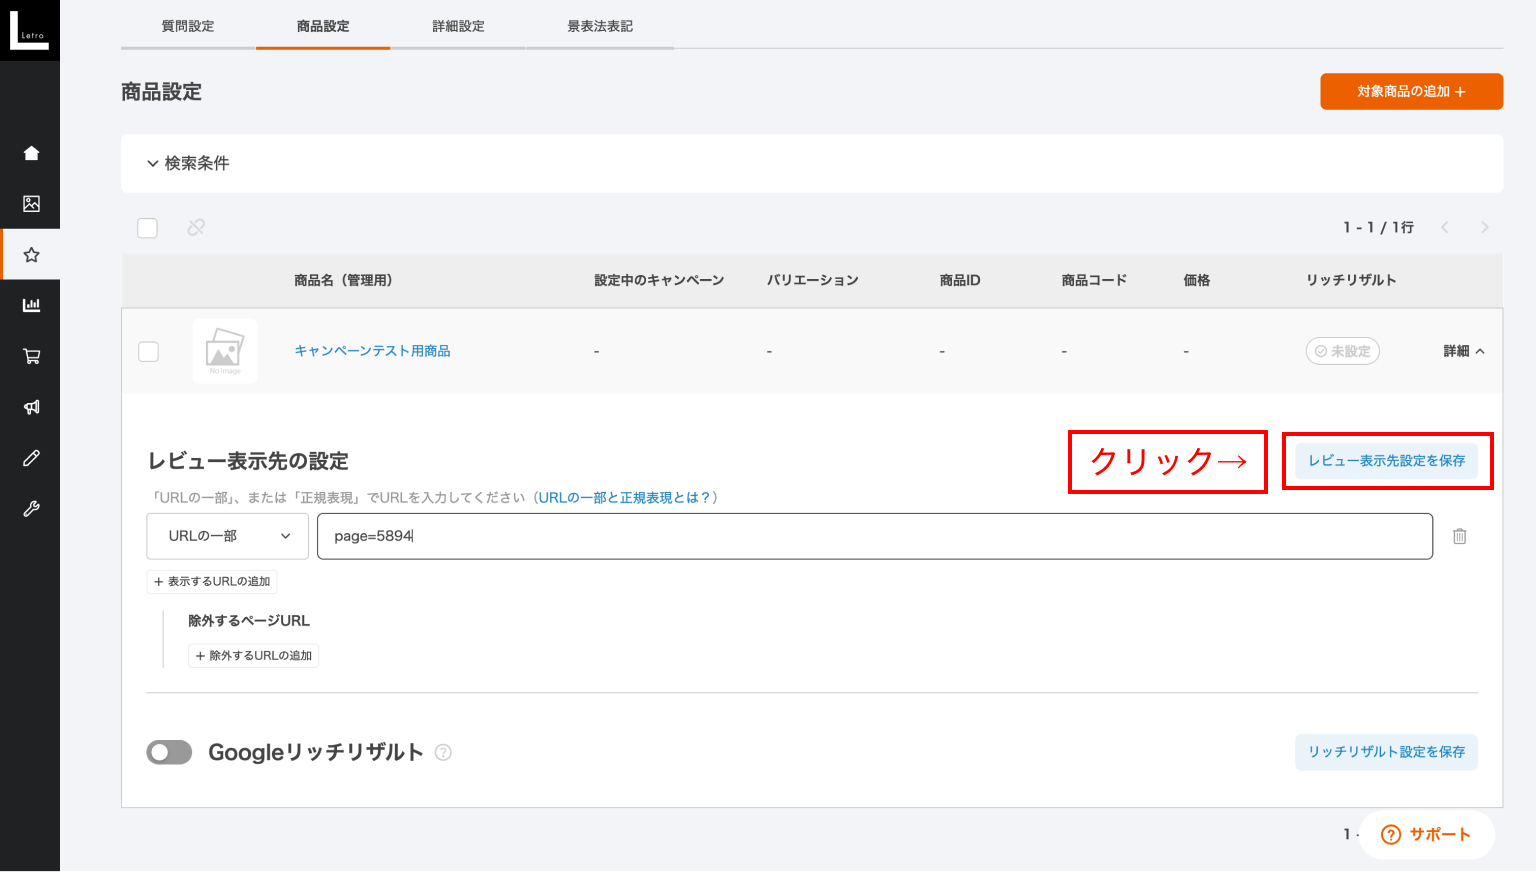Open the URLの一部 dropdown
Screen dimensions: 1536x872
227,536
